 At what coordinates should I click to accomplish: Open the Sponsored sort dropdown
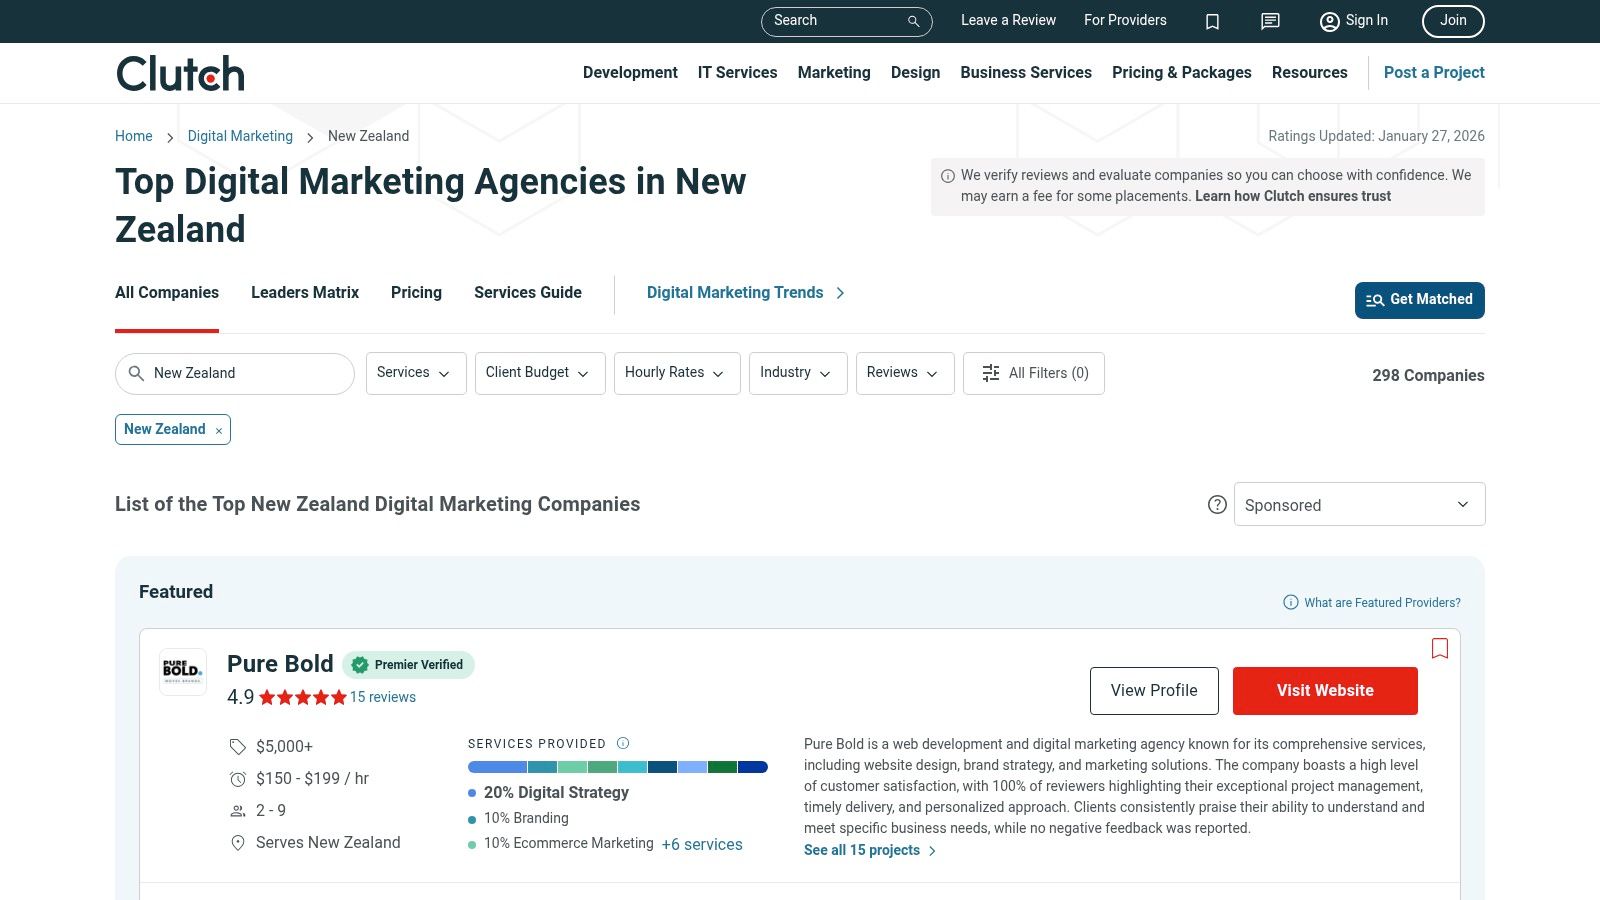1358,504
